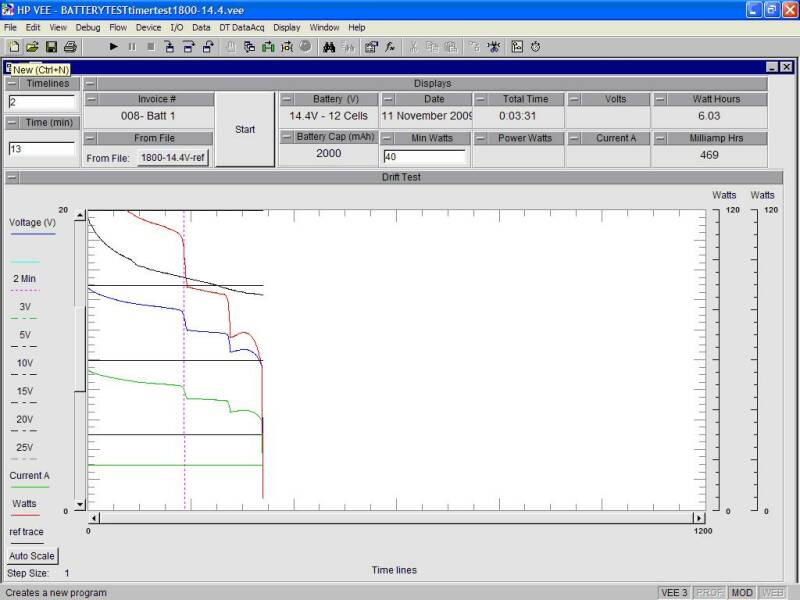
Task: Click the Open file folder icon
Action: [32, 47]
